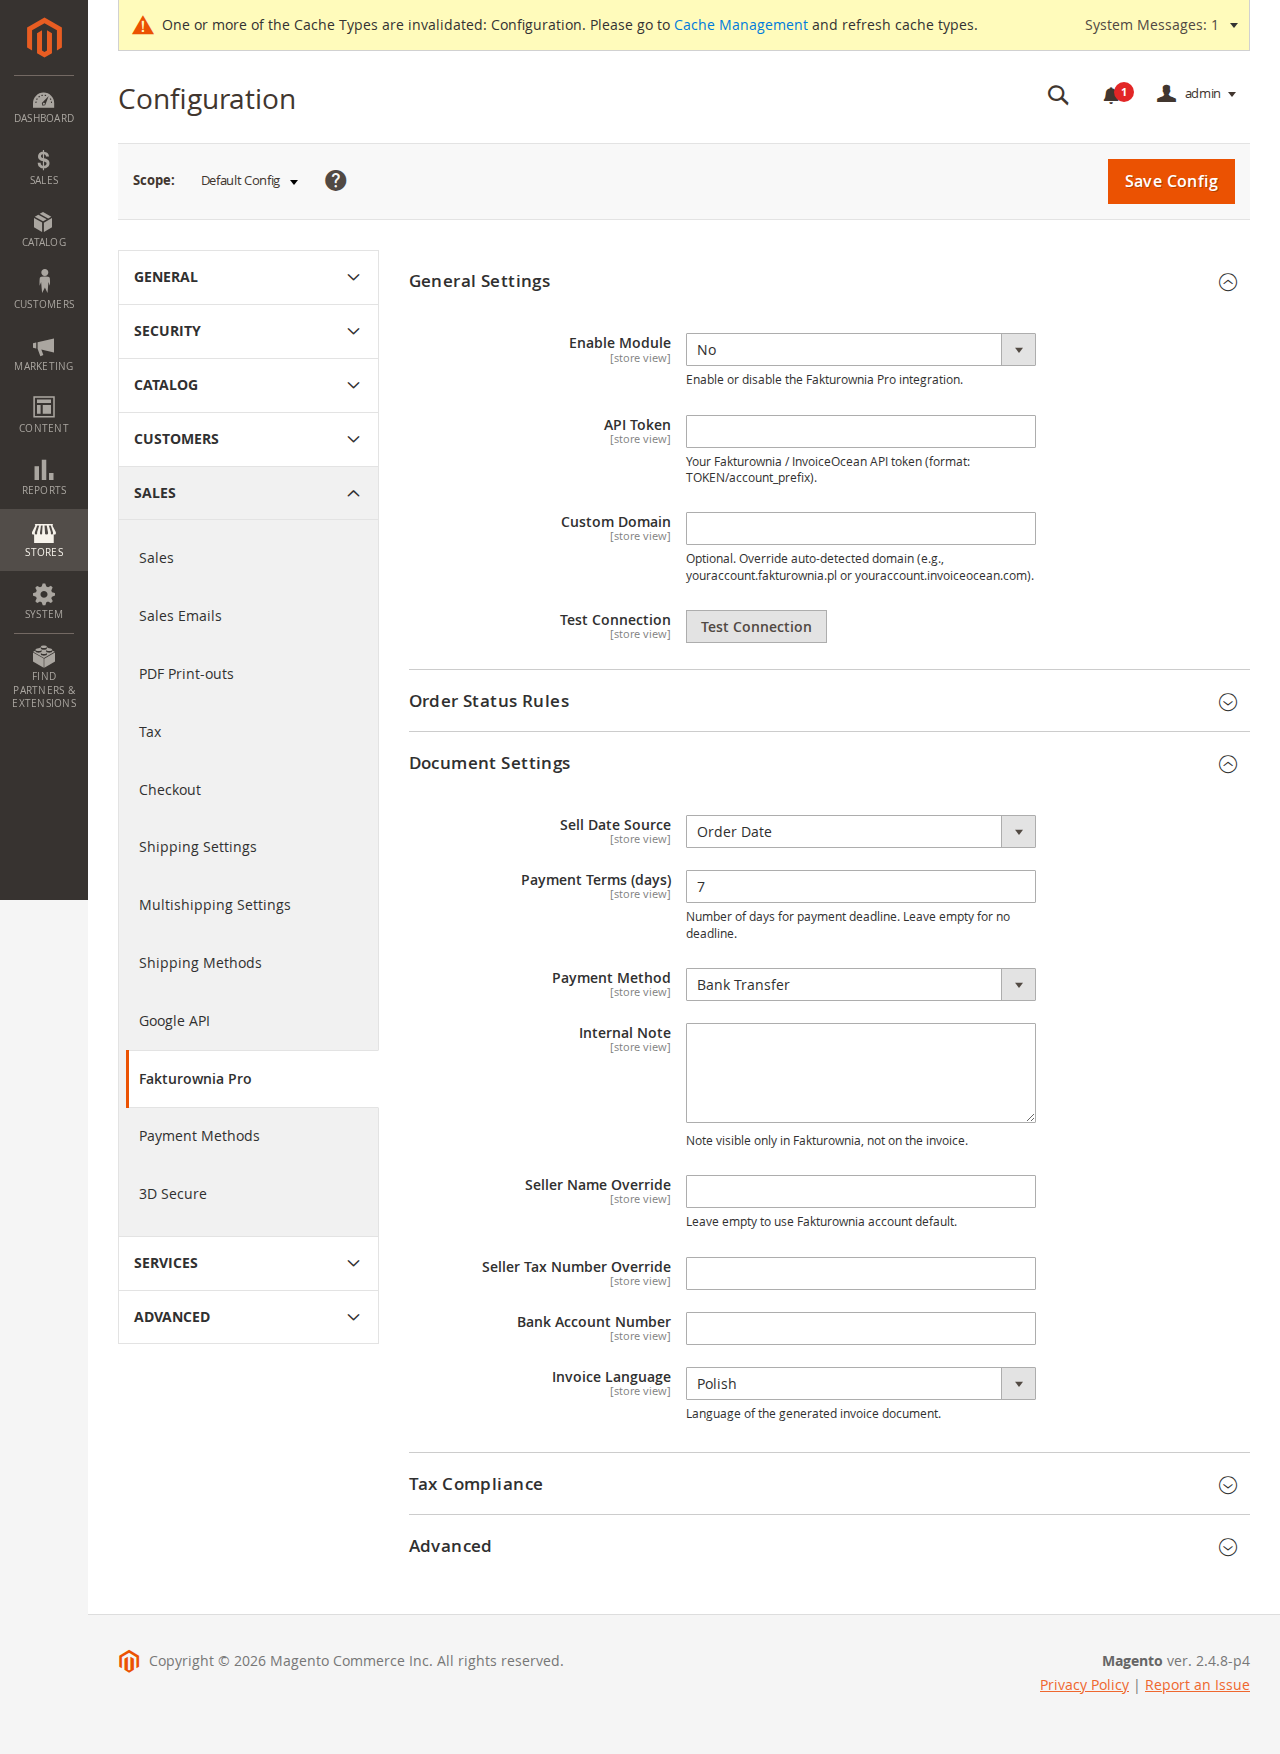
Task: Click the Save Config button
Action: coord(1170,181)
